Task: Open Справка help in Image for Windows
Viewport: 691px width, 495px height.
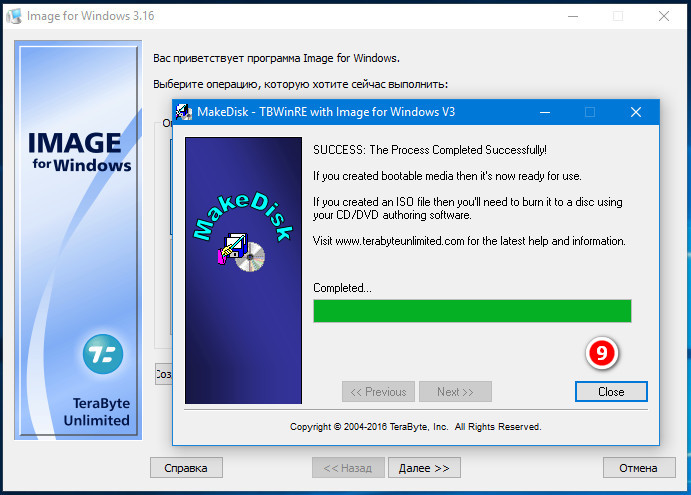Action: 186,468
